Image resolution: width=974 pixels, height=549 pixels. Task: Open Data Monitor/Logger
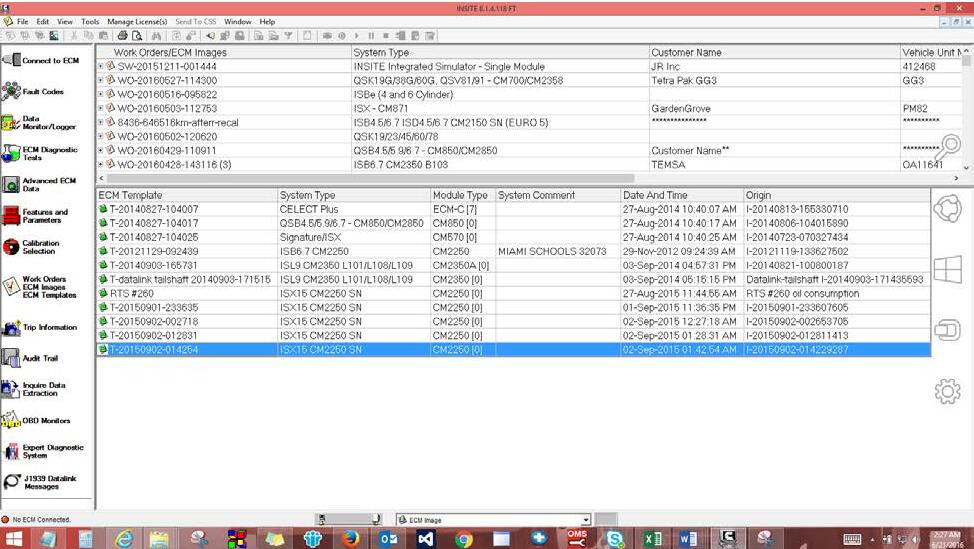[x=39, y=122]
